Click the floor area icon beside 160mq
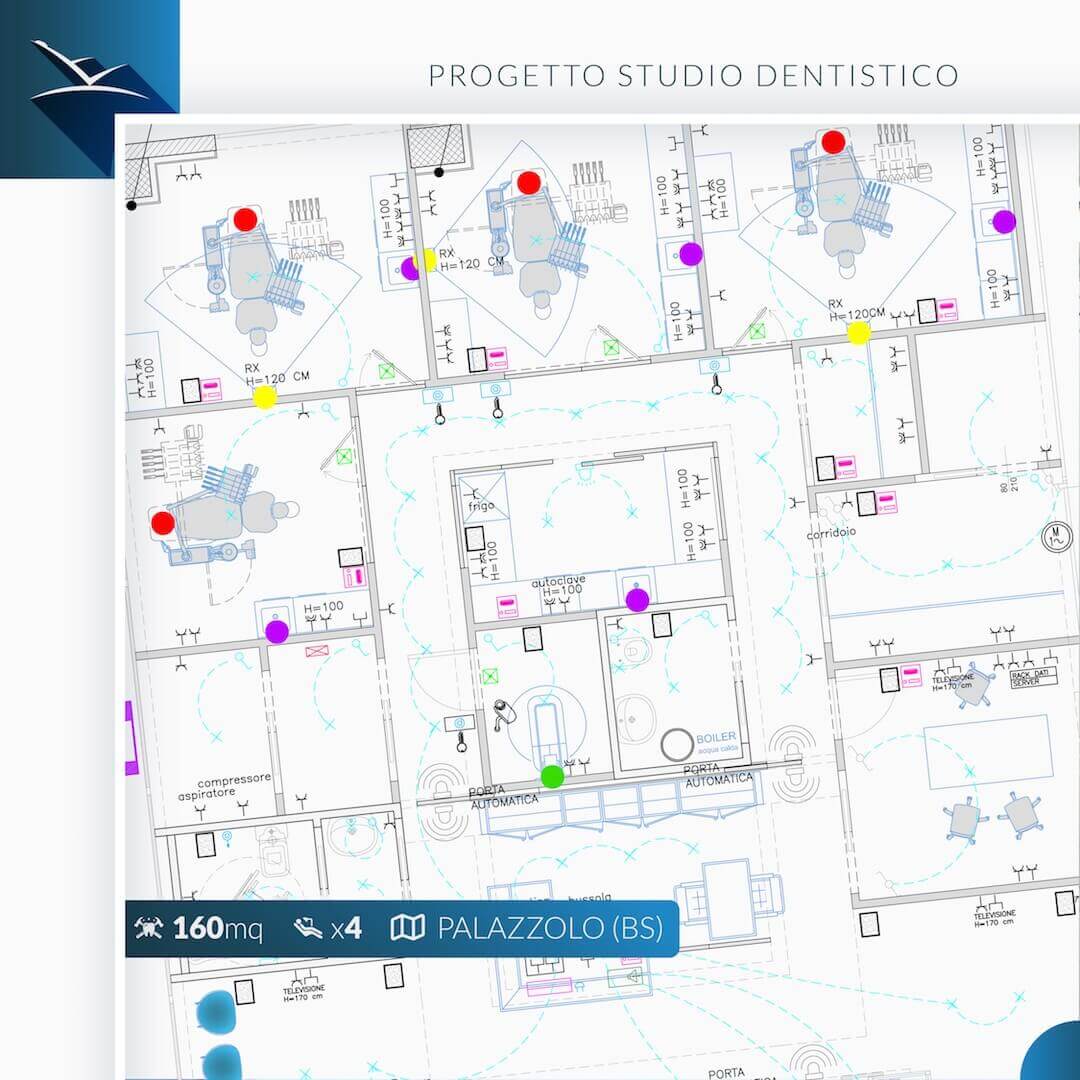Image resolution: width=1080 pixels, height=1080 pixels. point(148,928)
